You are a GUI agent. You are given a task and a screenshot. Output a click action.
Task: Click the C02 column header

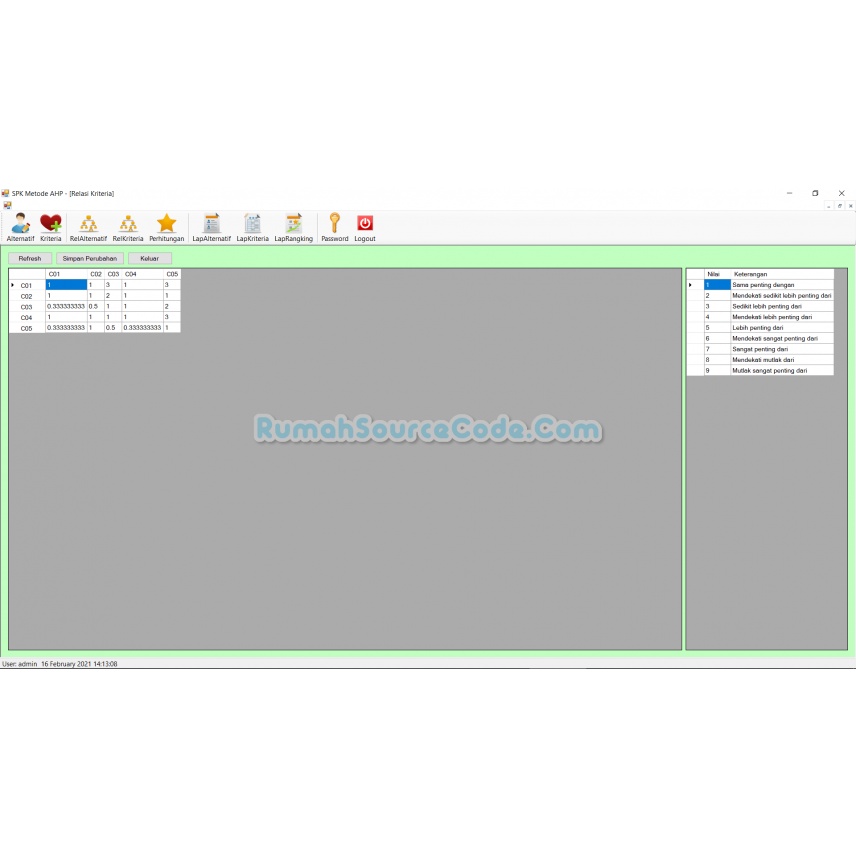pyautogui.click(x=96, y=274)
